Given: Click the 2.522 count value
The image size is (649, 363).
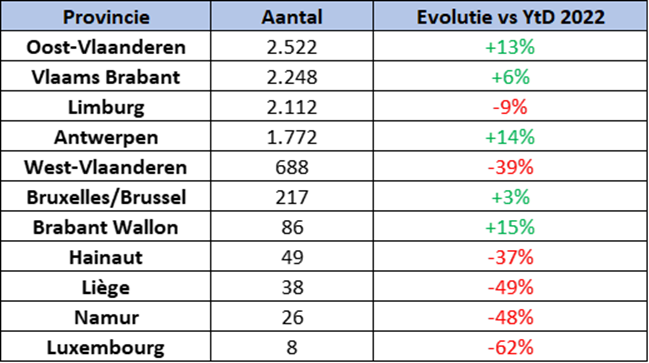Looking at the screenshot, I should pos(292,47).
